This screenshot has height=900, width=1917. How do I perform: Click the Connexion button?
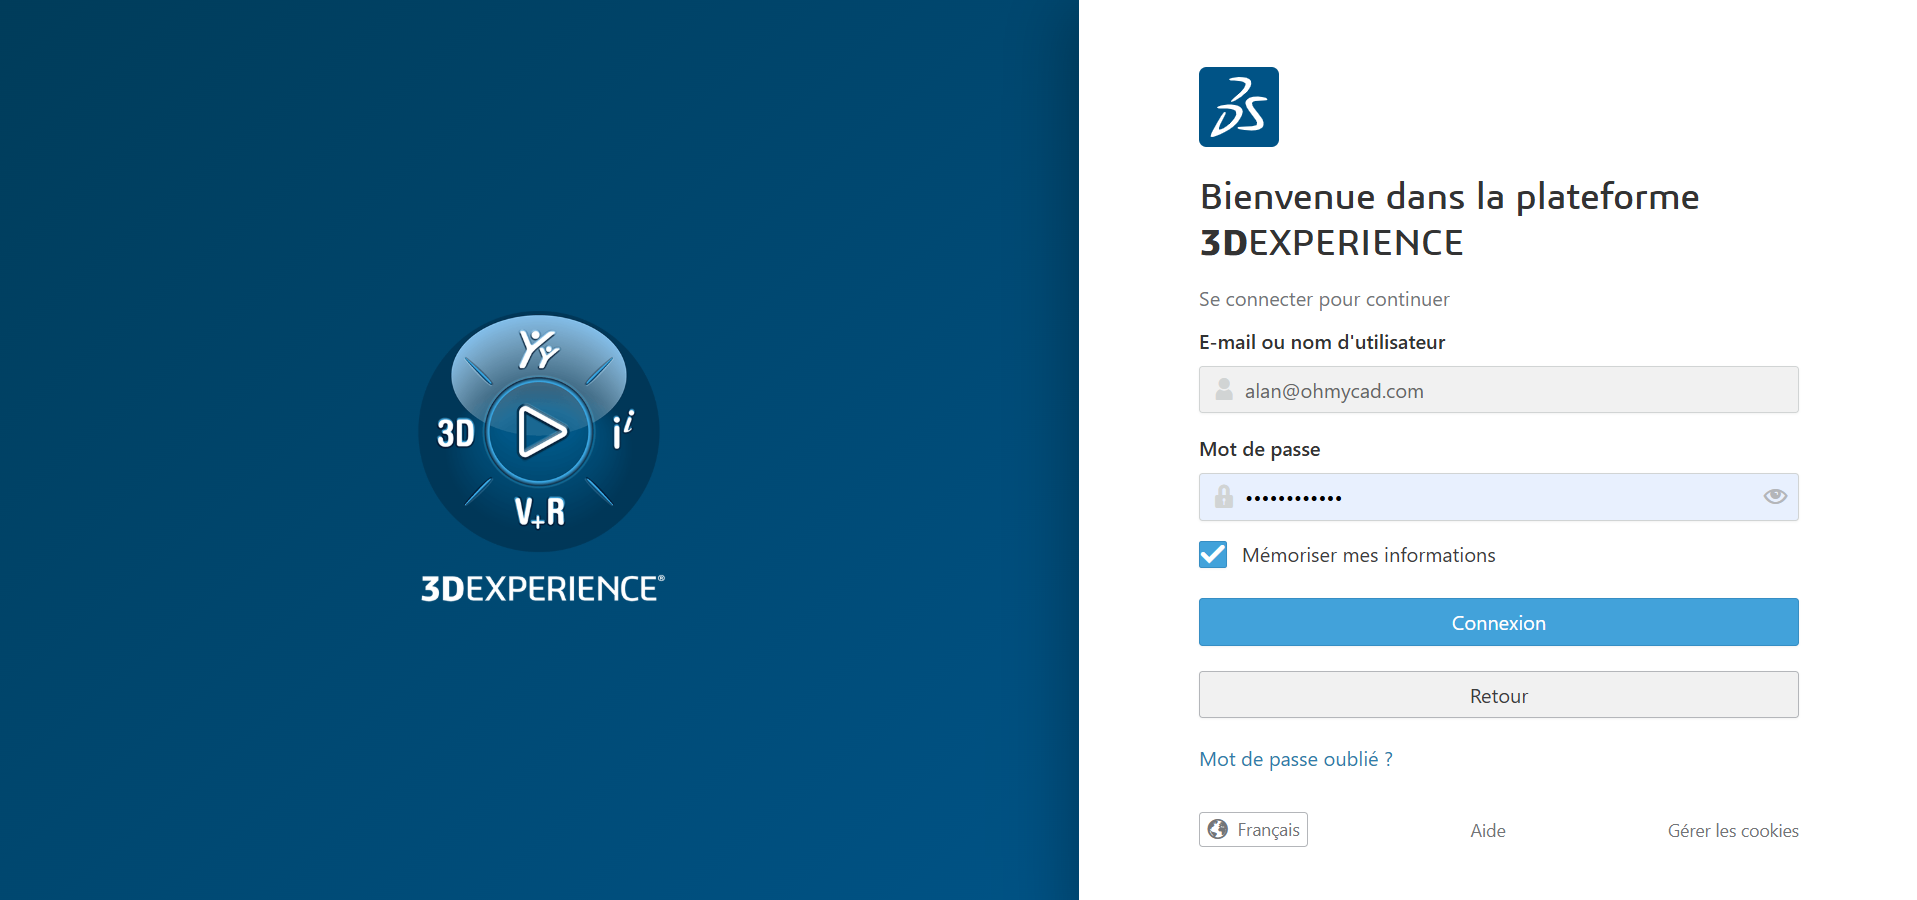click(x=1498, y=622)
